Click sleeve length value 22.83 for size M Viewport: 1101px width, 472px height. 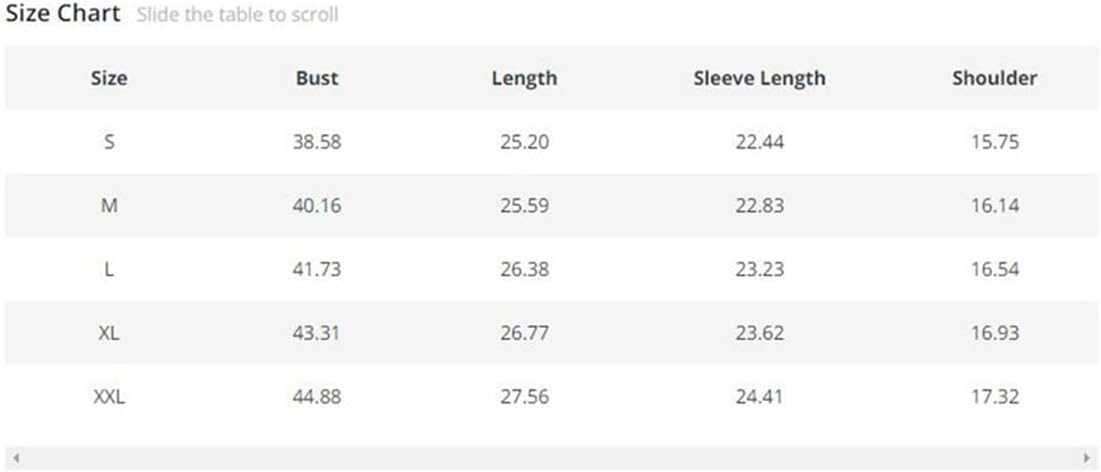click(x=759, y=206)
